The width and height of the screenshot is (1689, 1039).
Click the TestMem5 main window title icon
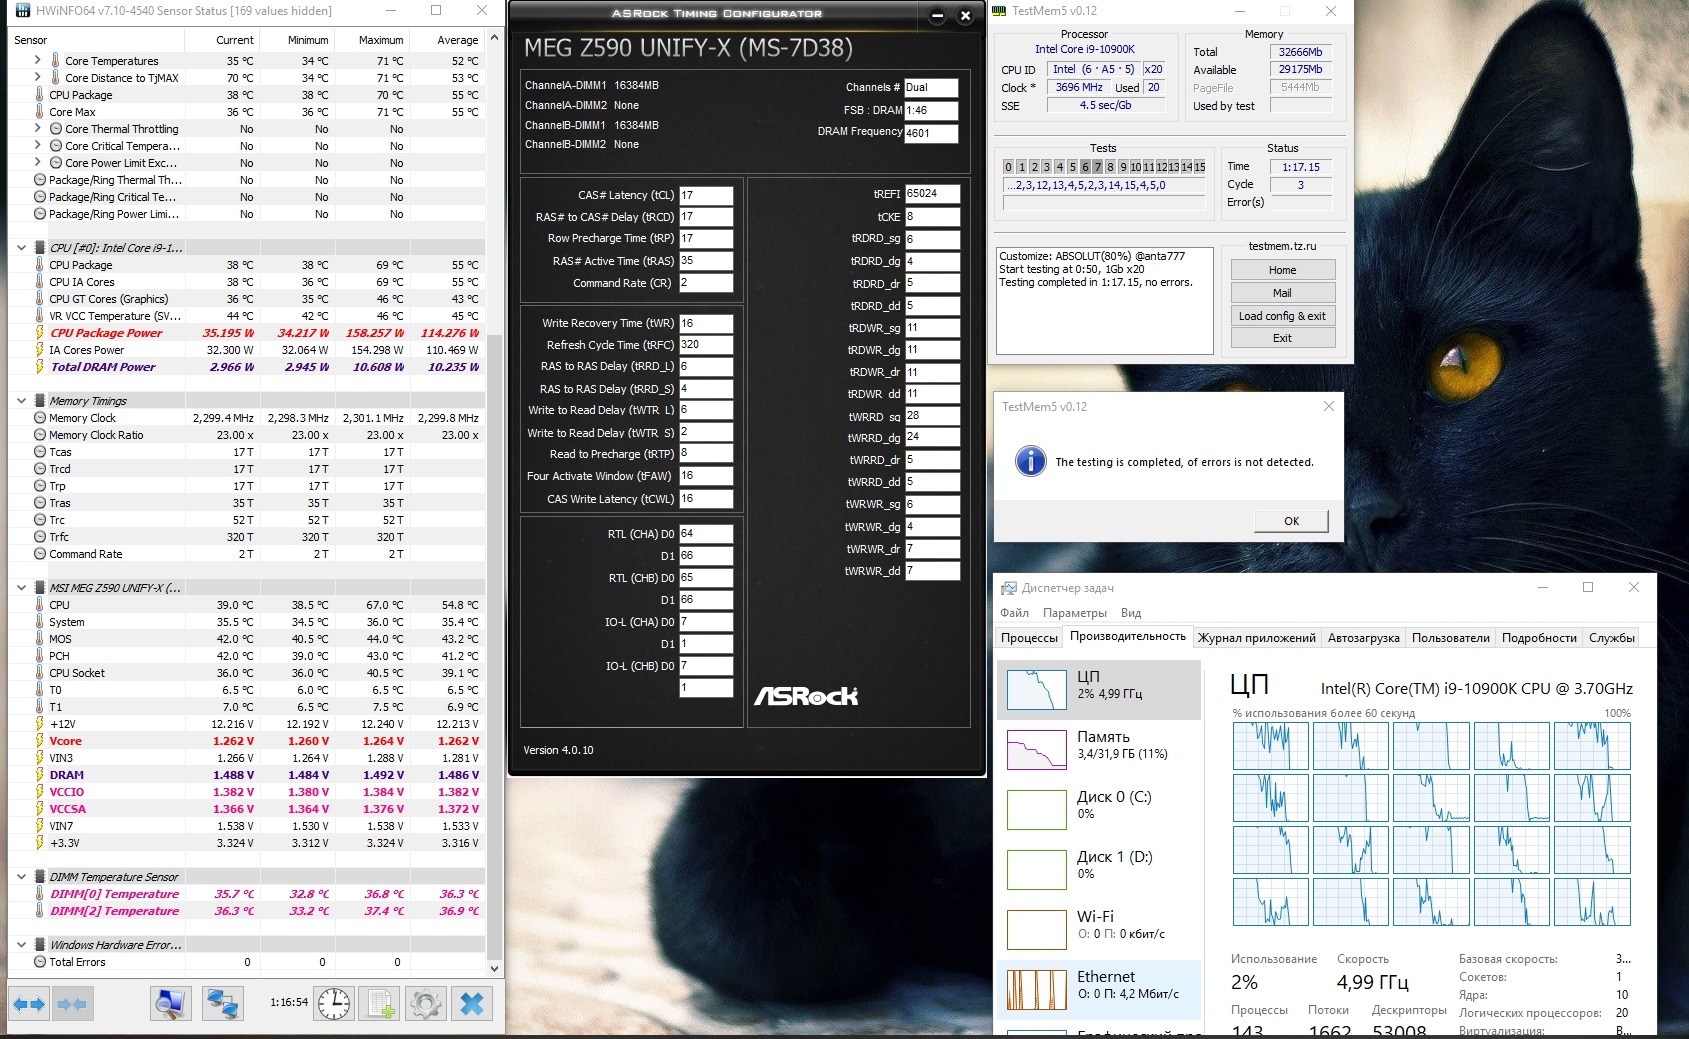1000,11
